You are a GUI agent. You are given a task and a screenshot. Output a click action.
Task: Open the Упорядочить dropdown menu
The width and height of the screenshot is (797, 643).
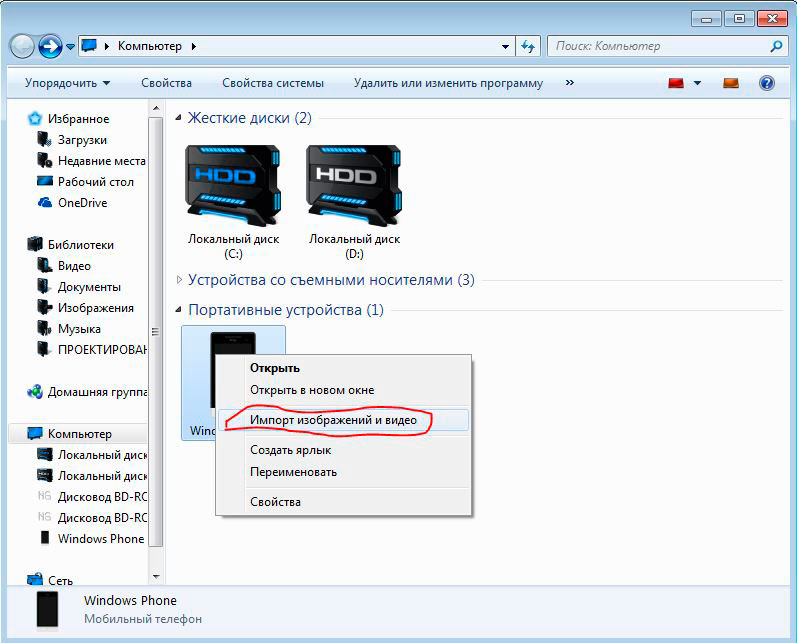coord(67,83)
